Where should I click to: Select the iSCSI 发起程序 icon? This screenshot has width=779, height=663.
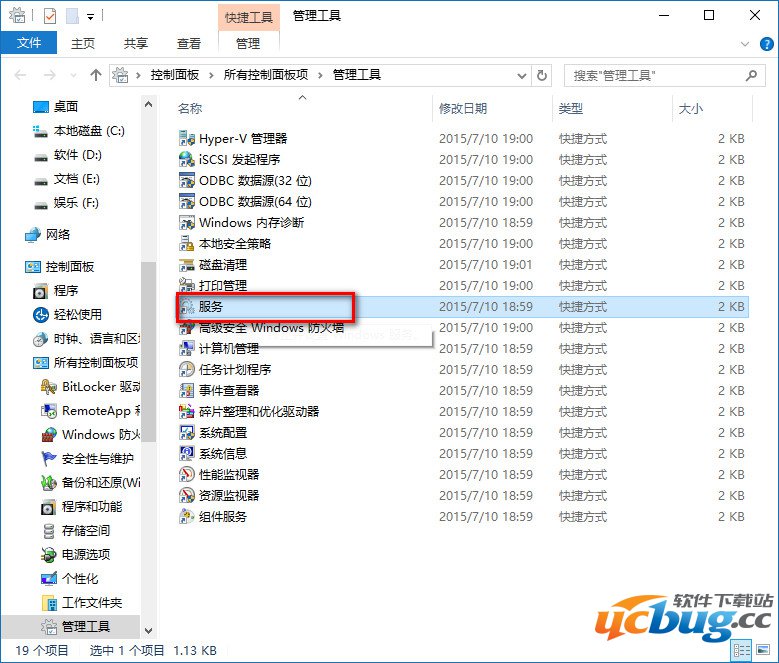[186, 160]
